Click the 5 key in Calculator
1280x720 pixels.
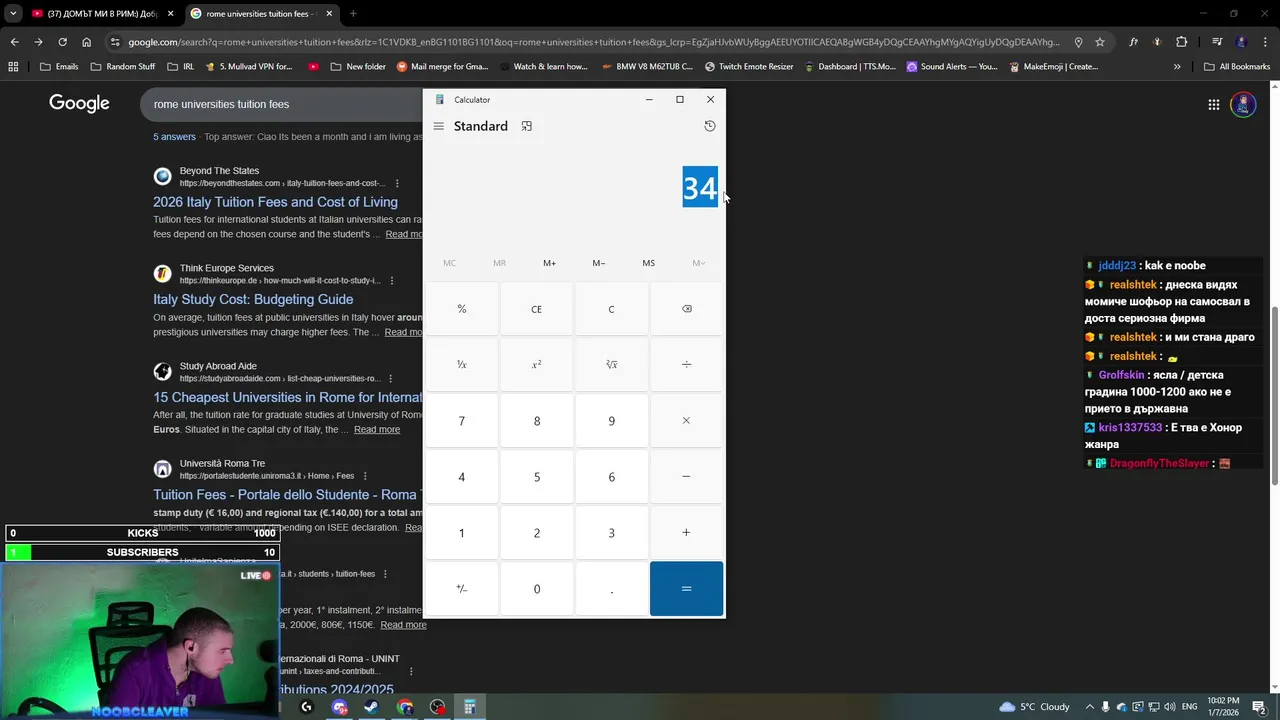coord(536,477)
